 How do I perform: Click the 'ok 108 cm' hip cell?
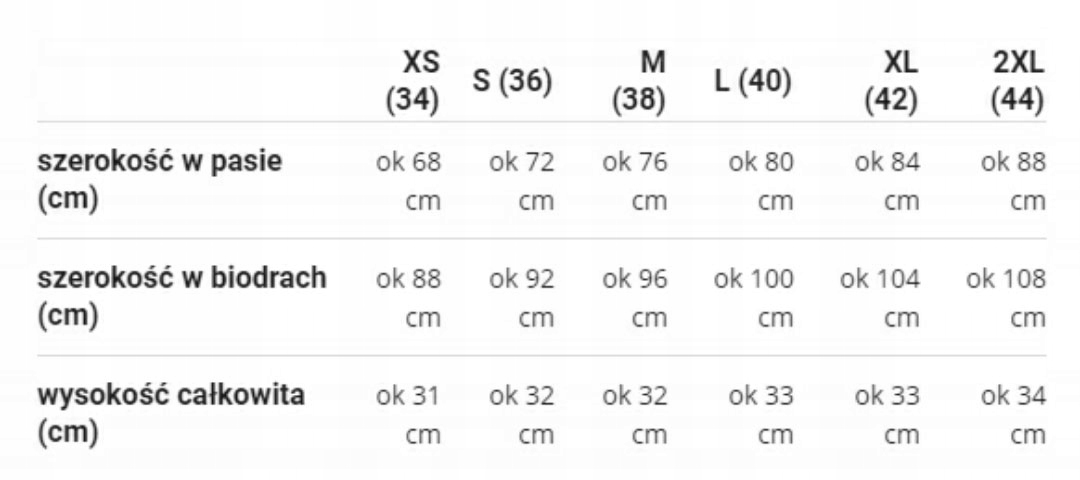(x=1006, y=297)
